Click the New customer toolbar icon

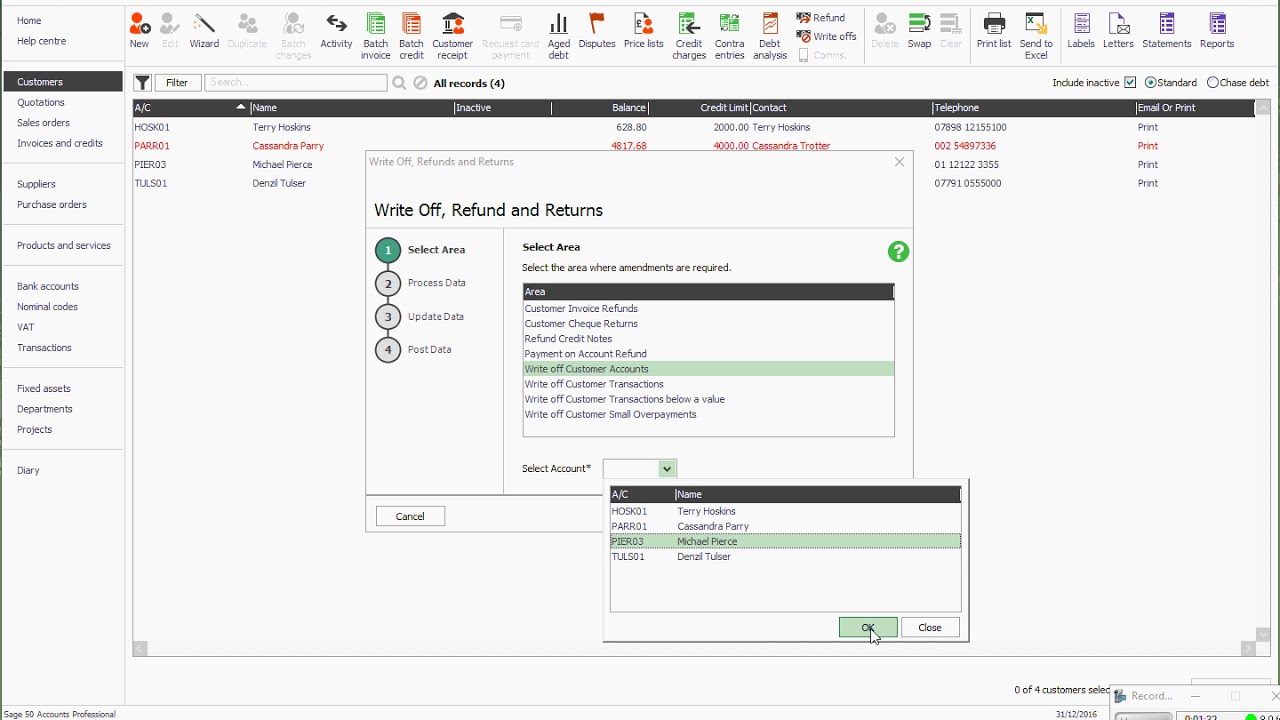[139, 31]
